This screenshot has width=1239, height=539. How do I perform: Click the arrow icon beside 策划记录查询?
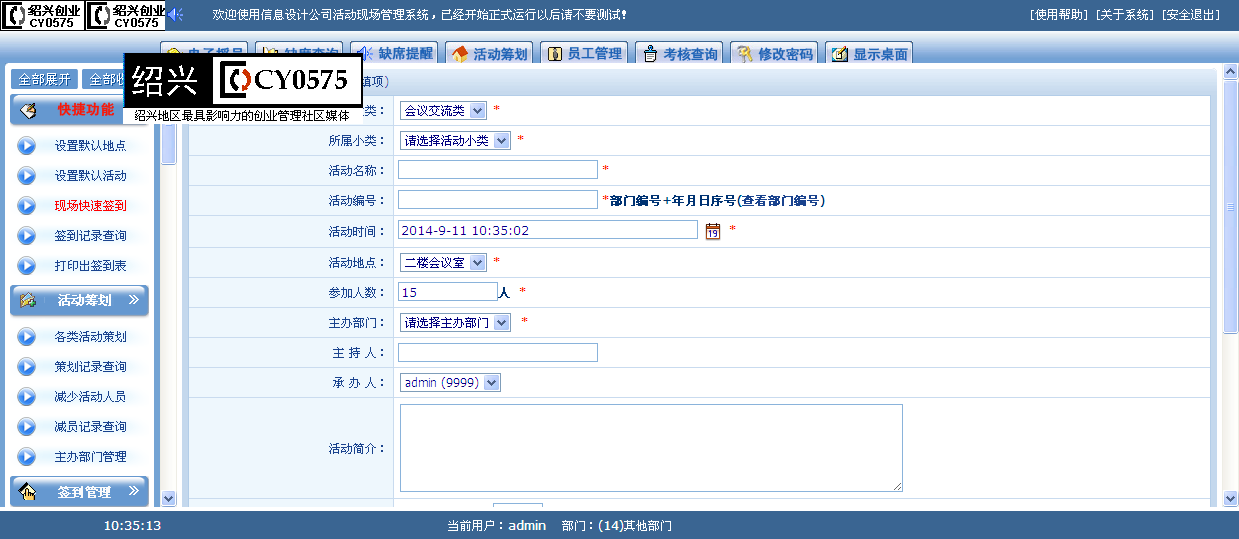27,366
